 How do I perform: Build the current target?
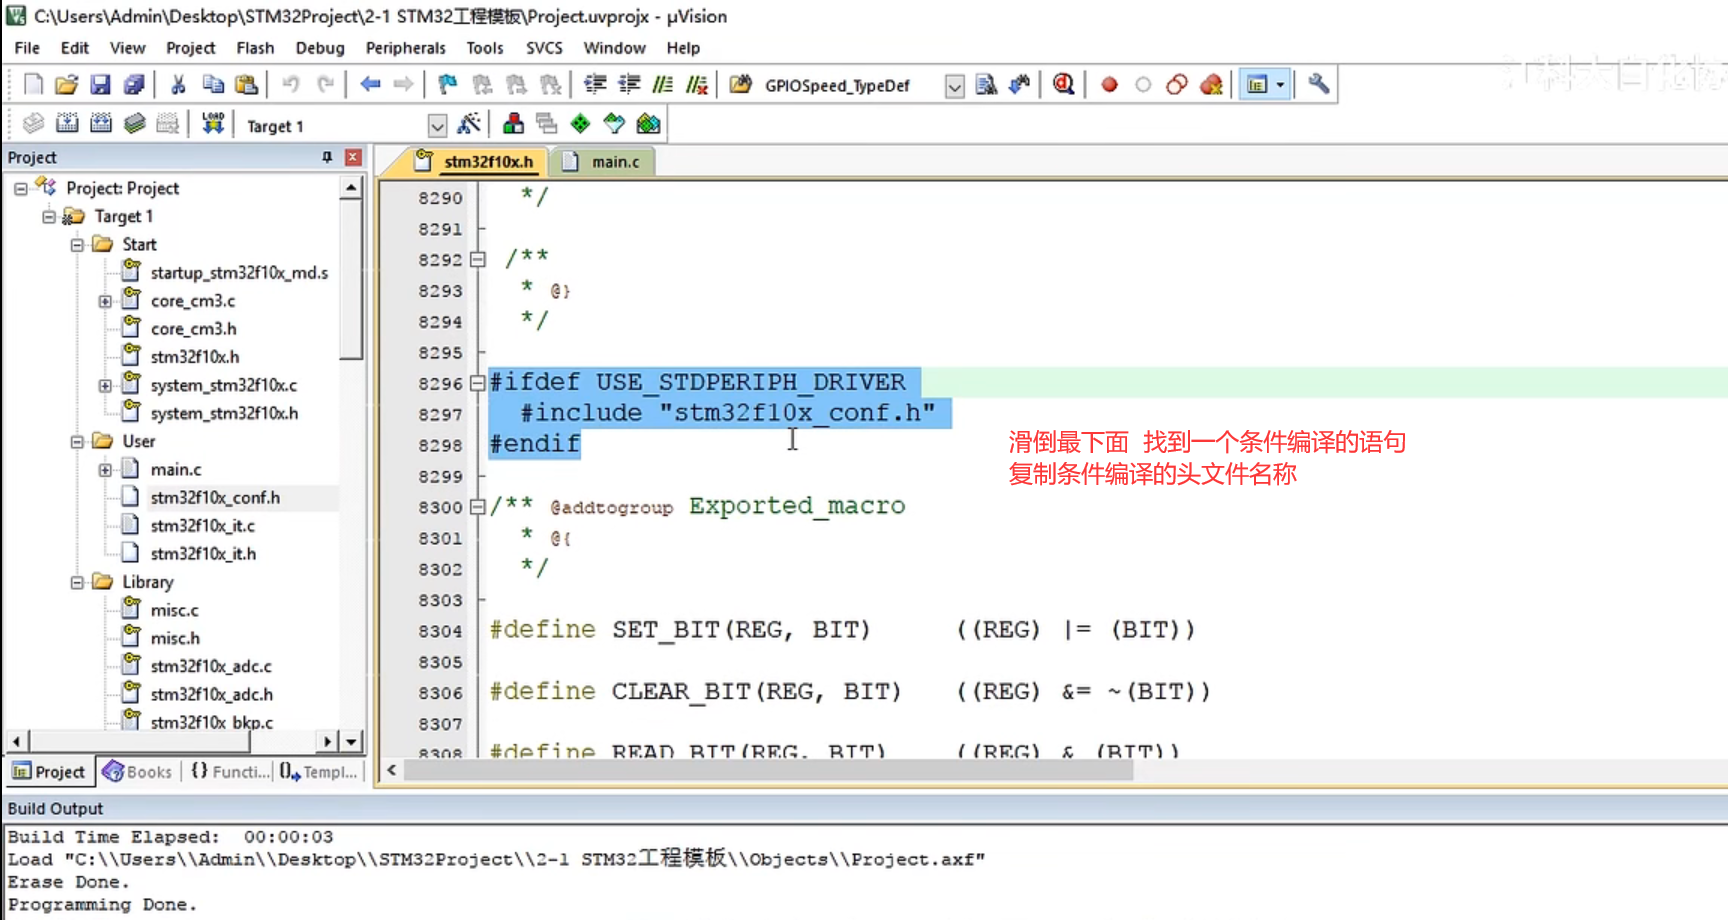[x=66, y=123]
